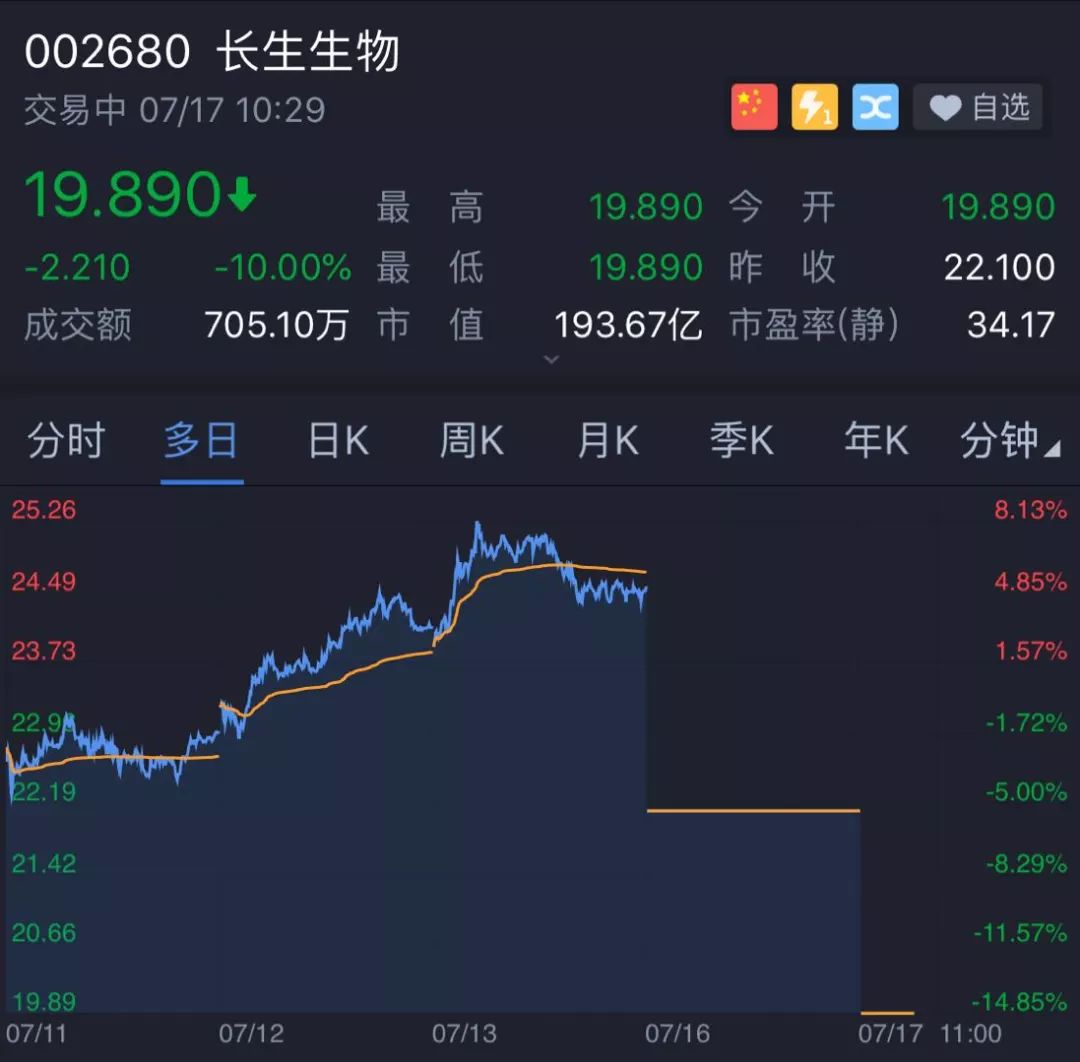Tap the 今开 value 19.890

point(998,207)
